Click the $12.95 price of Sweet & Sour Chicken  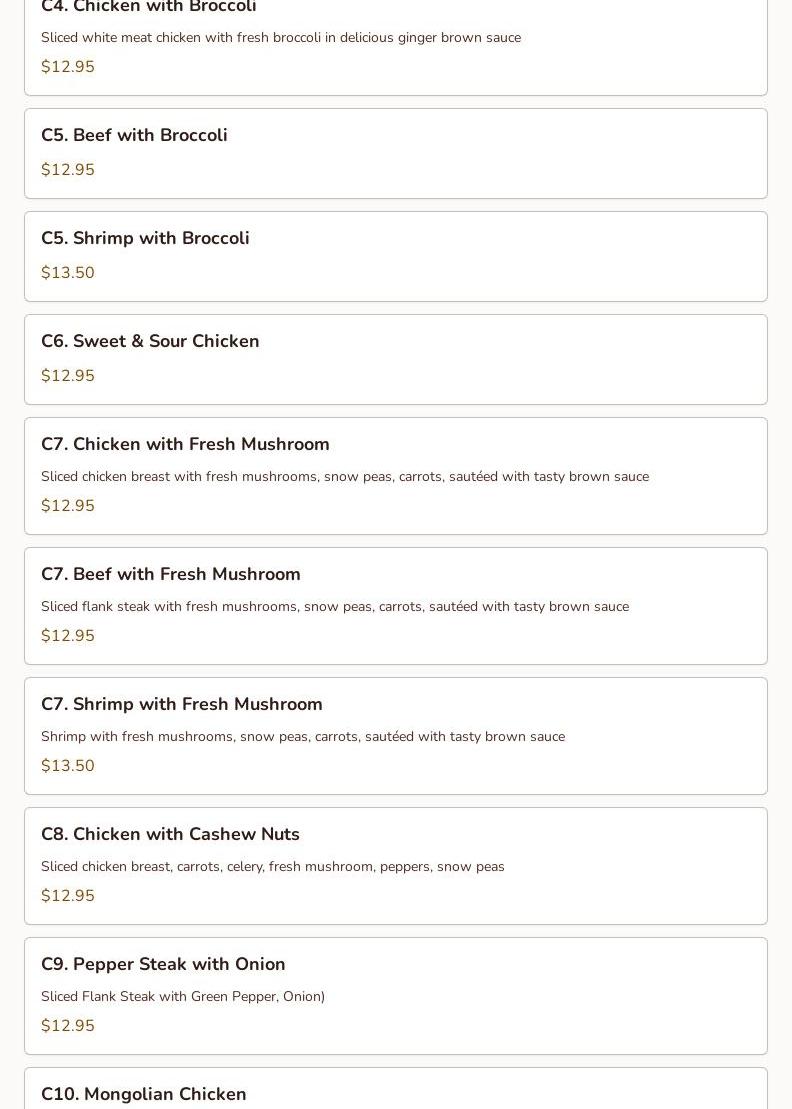point(68,376)
